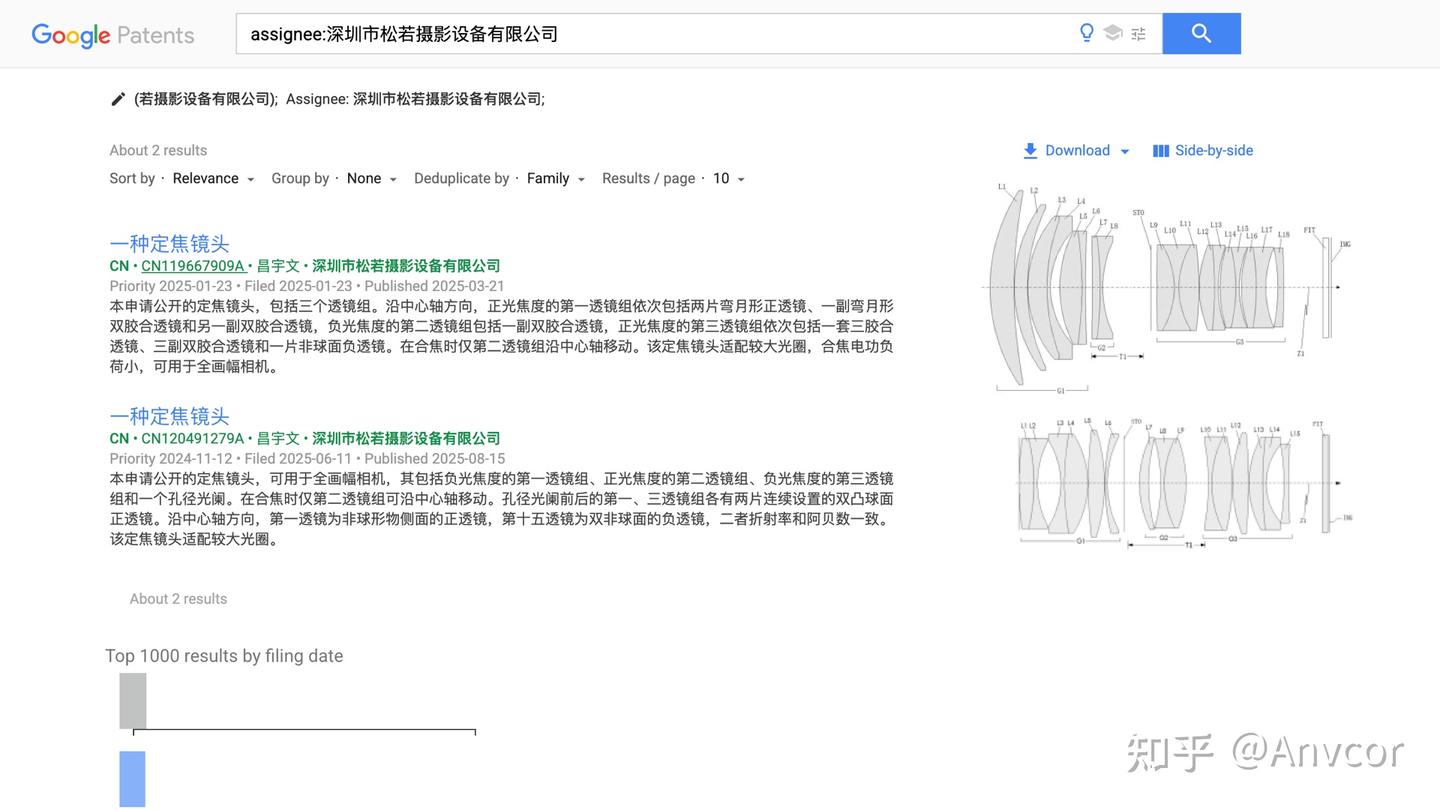This screenshot has height=810, width=1440.
Task: Click the graduation cap scholar icon
Action: [1113, 33]
